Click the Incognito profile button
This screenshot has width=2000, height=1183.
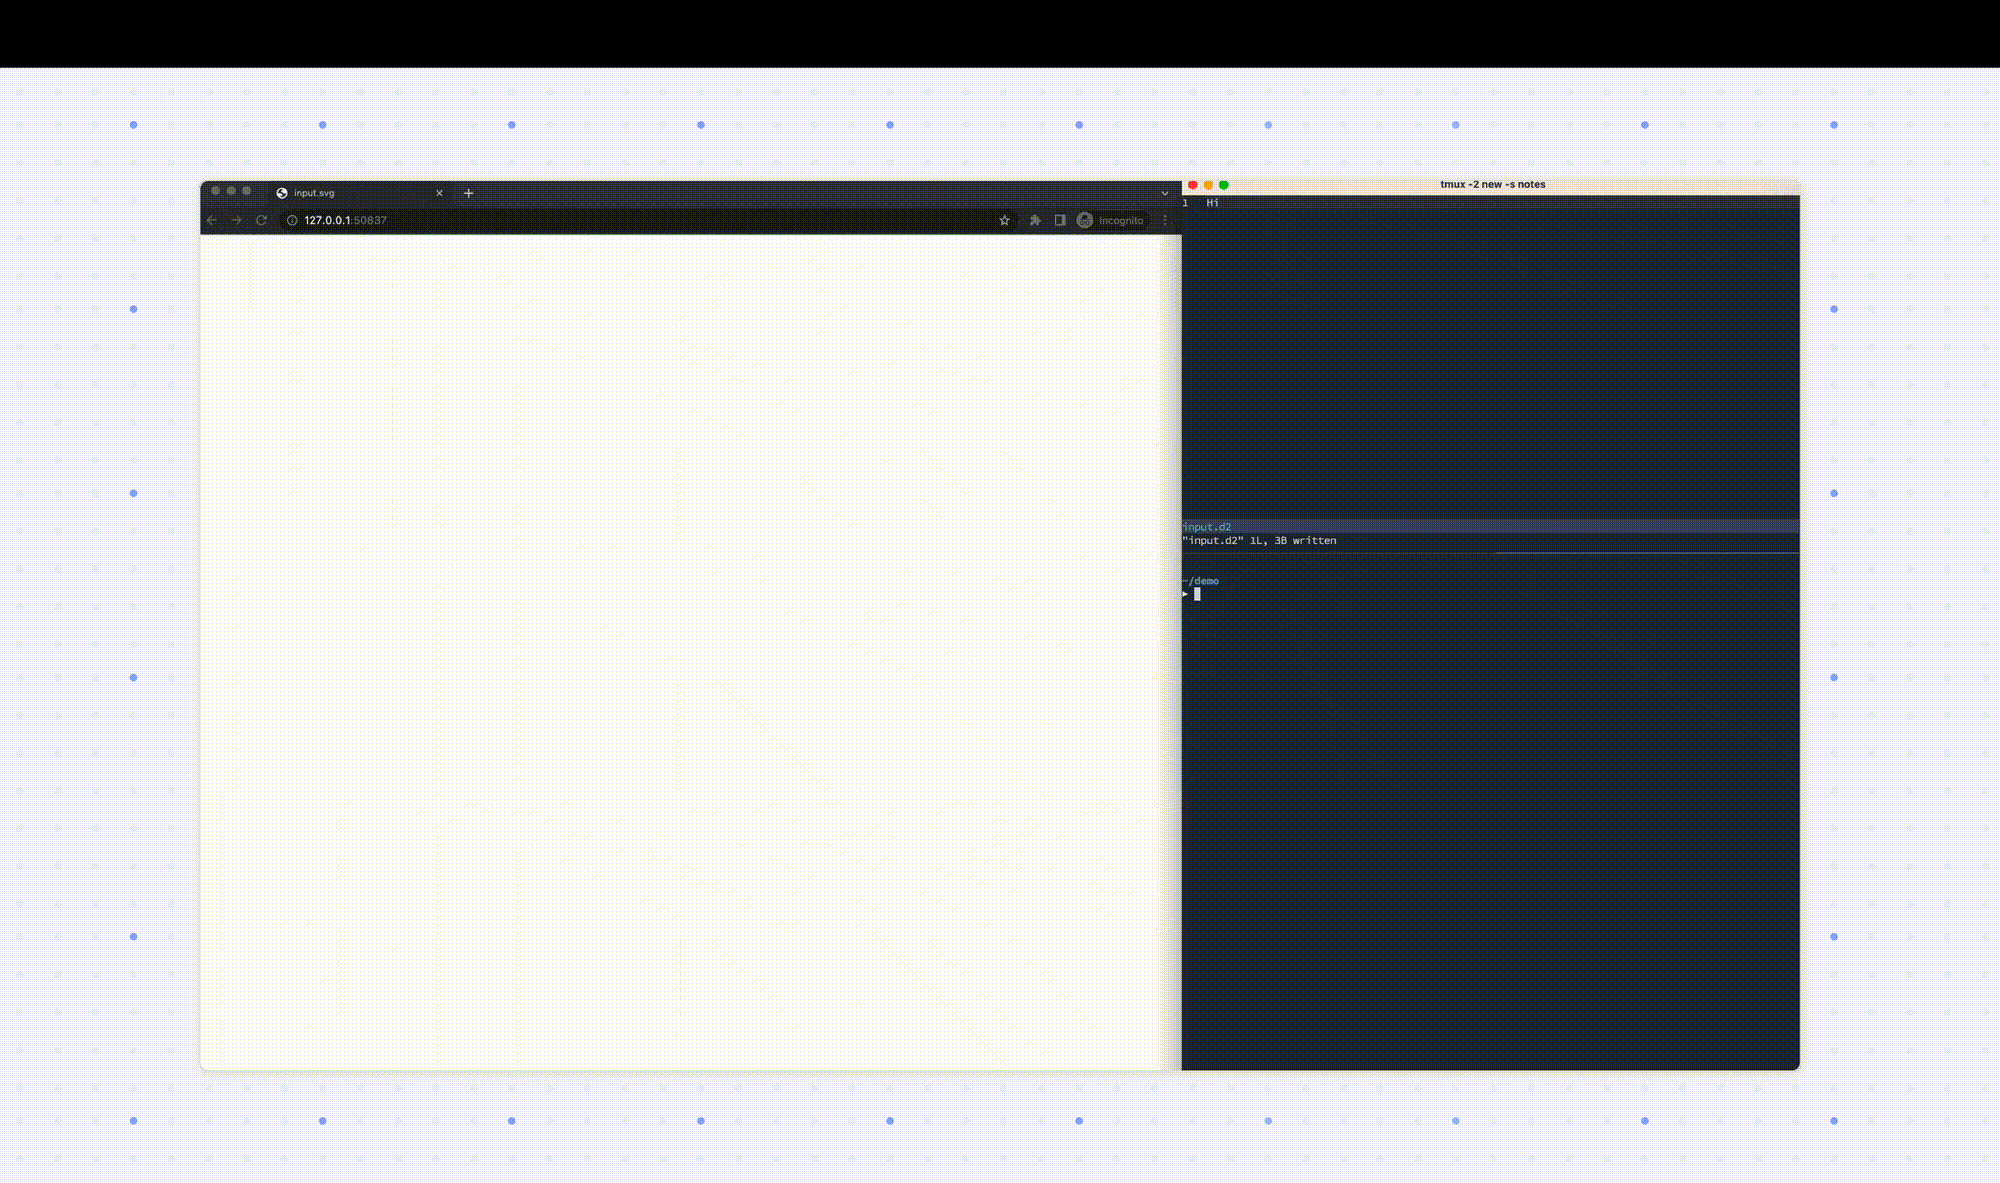pyautogui.click(x=1110, y=220)
